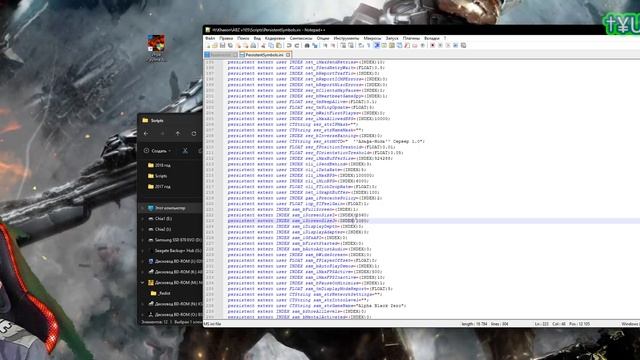Image resolution: width=640 pixels, height=360 pixels.
Task: Open the Правка menu
Action: click(x=226, y=38)
